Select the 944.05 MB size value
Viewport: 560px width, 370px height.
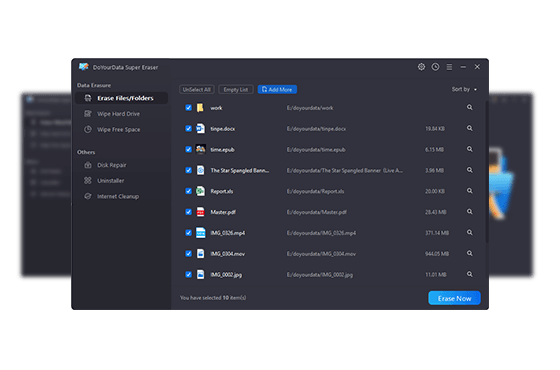(x=437, y=254)
